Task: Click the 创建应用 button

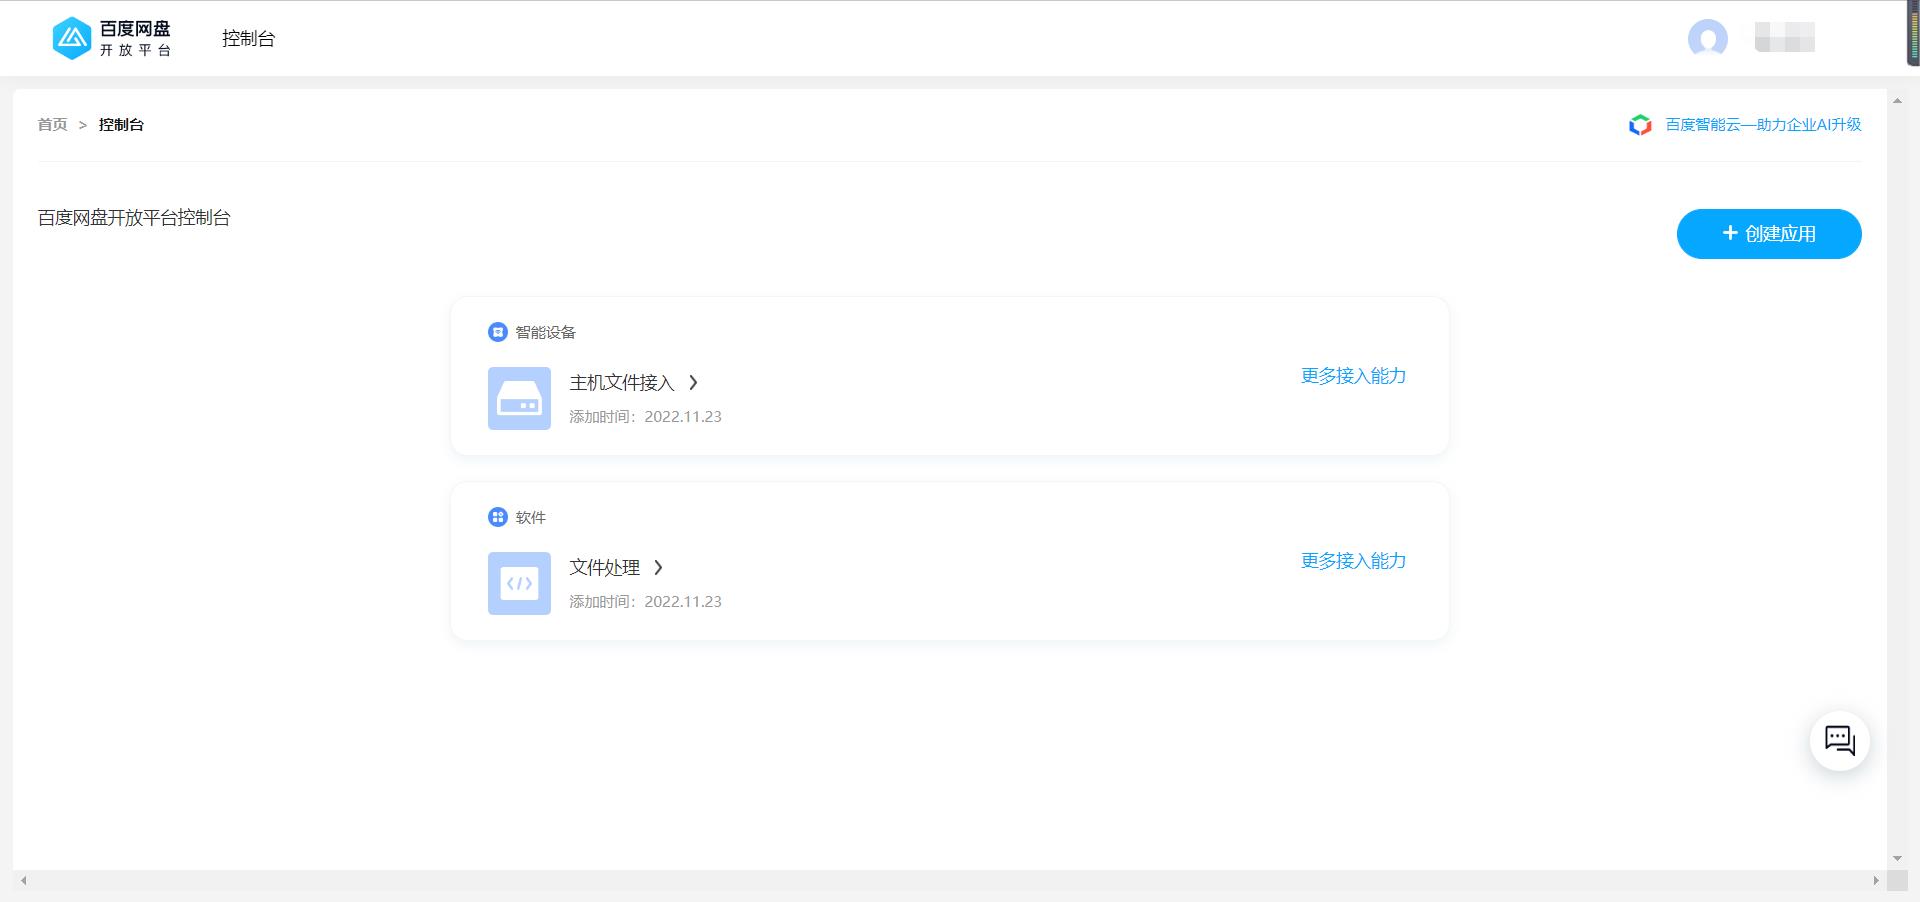Action: [1769, 234]
